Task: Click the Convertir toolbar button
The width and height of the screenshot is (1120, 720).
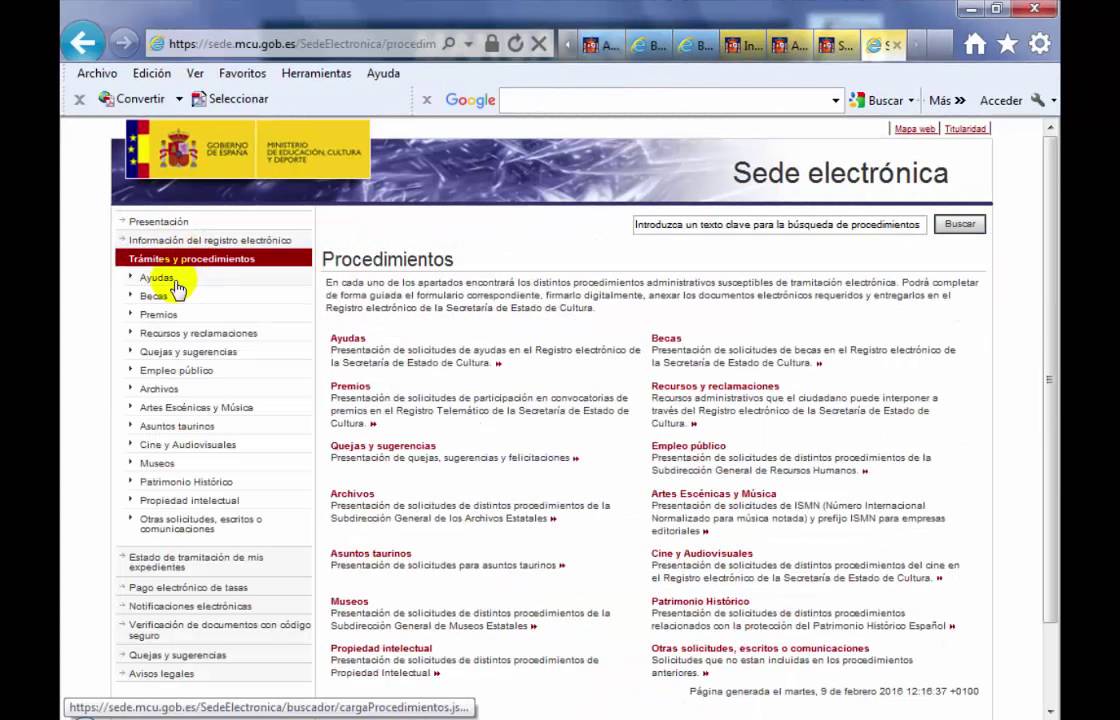Action: point(132,99)
